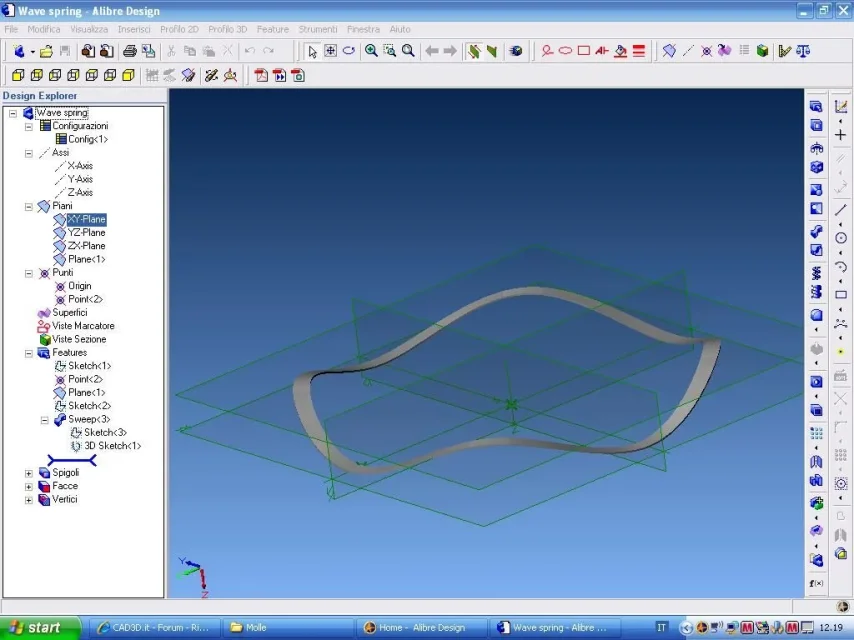Open the Strumenti menu
This screenshot has height=640, width=854.
(318, 29)
